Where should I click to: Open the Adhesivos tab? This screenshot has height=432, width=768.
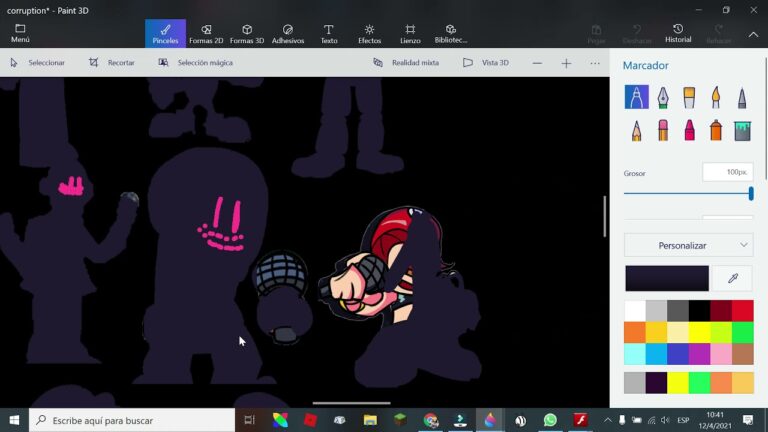point(288,33)
